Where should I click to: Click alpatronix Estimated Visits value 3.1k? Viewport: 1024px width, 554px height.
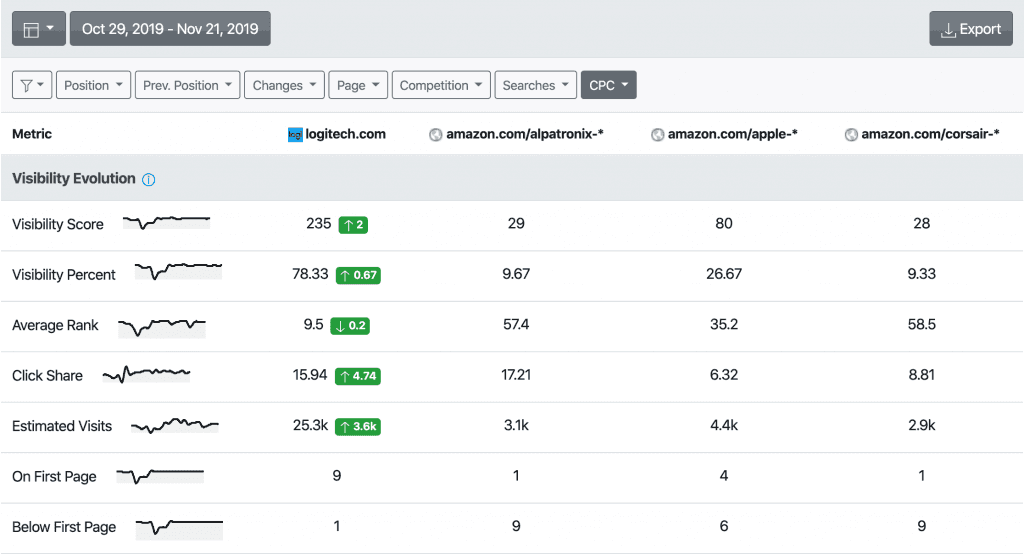(x=516, y=425)
